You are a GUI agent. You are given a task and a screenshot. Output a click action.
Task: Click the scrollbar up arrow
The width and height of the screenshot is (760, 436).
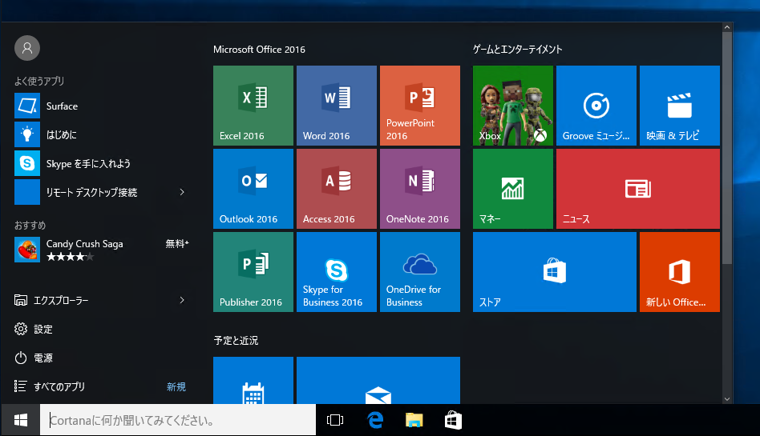(x=727, y=28)
